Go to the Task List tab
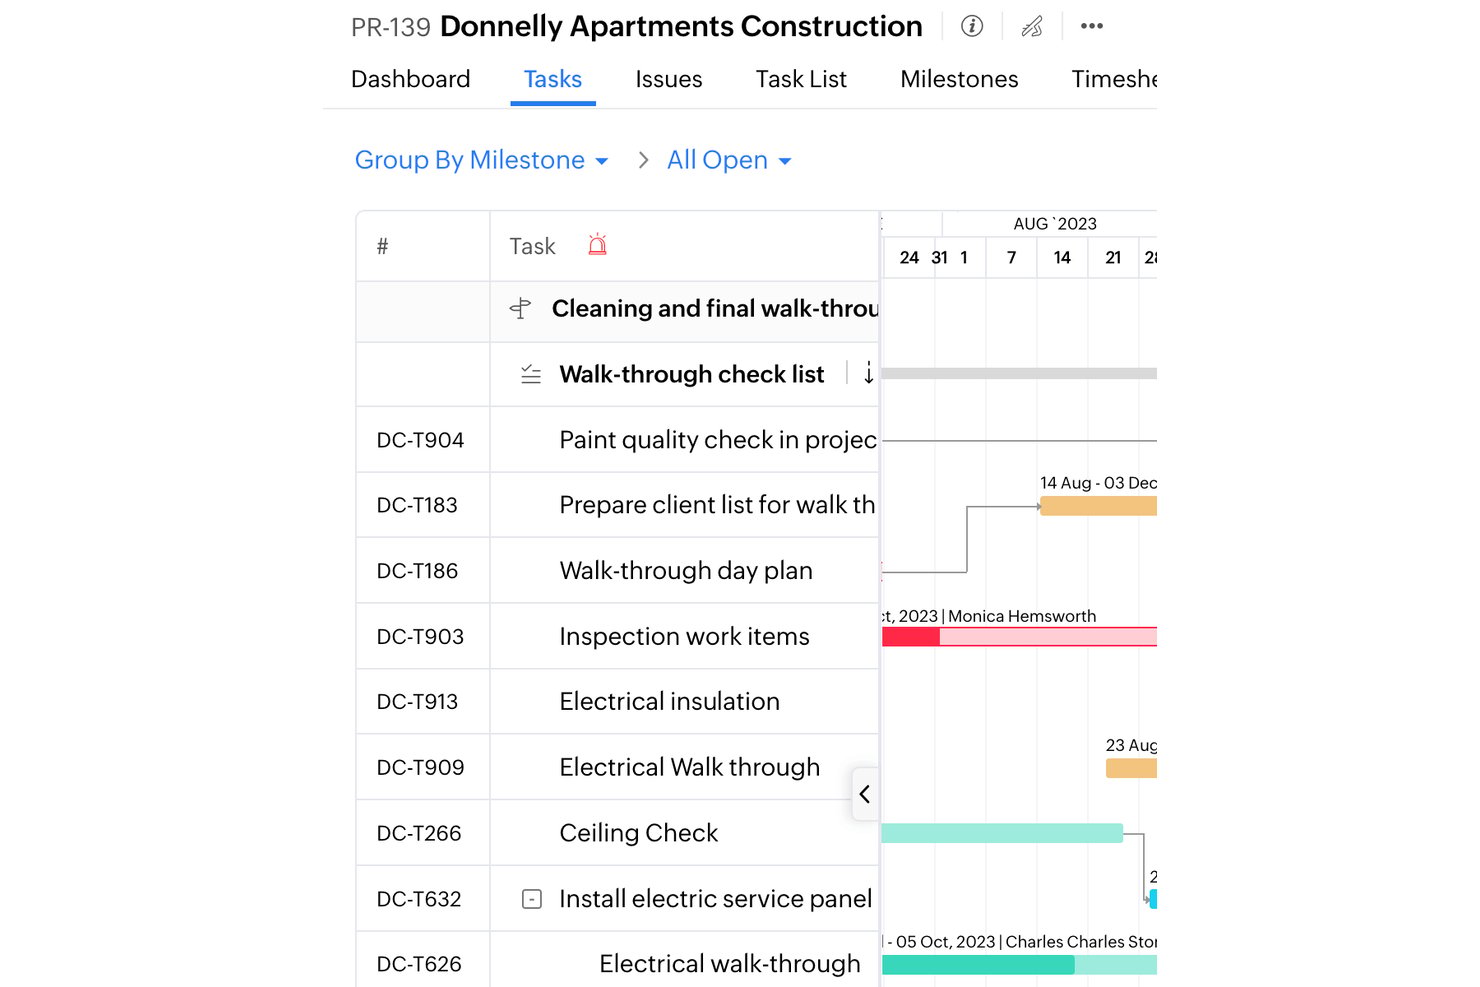1480x987 pixels. pyautogui.click(x=801, y=79)
